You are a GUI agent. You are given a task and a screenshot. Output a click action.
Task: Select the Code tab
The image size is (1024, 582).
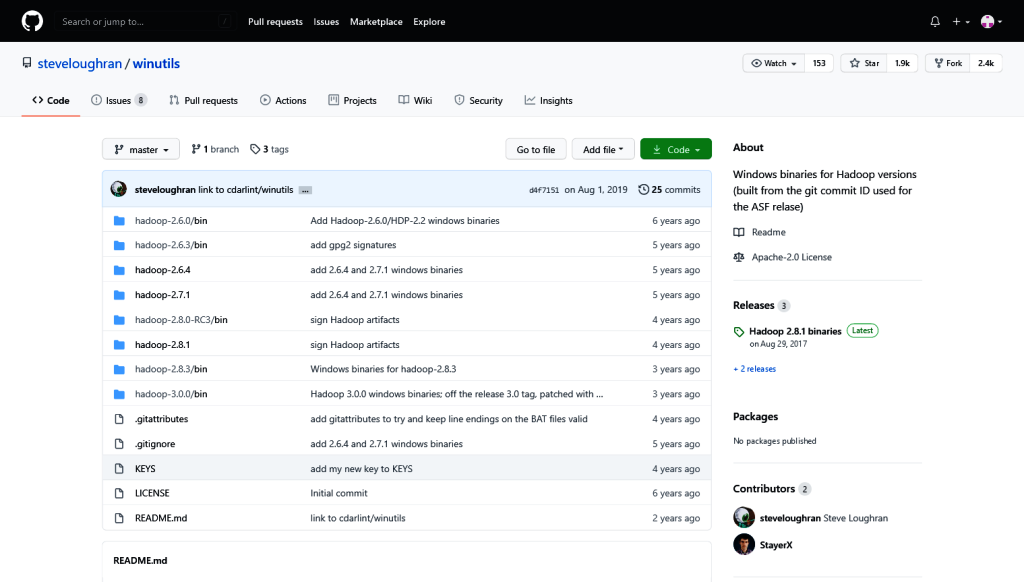51,101
